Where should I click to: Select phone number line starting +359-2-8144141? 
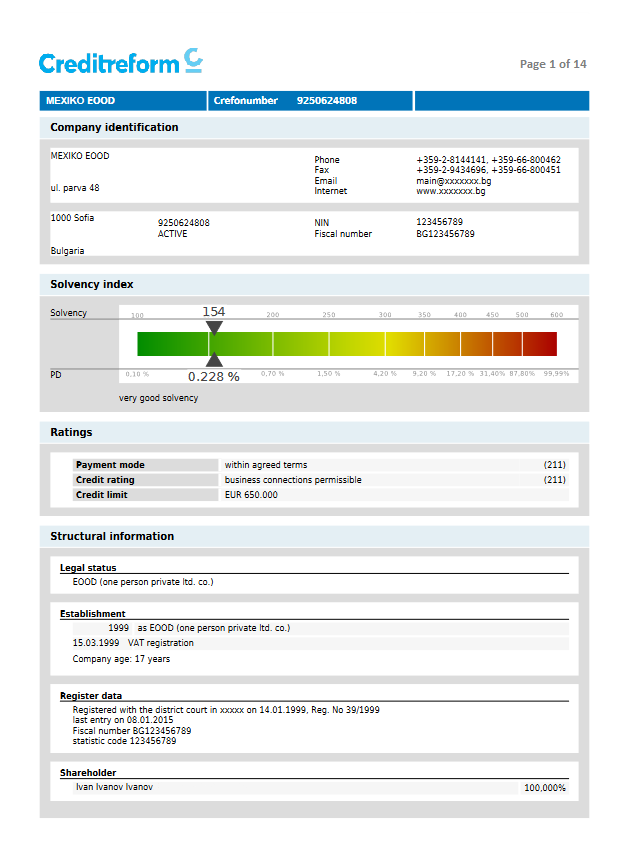point(488,160)
